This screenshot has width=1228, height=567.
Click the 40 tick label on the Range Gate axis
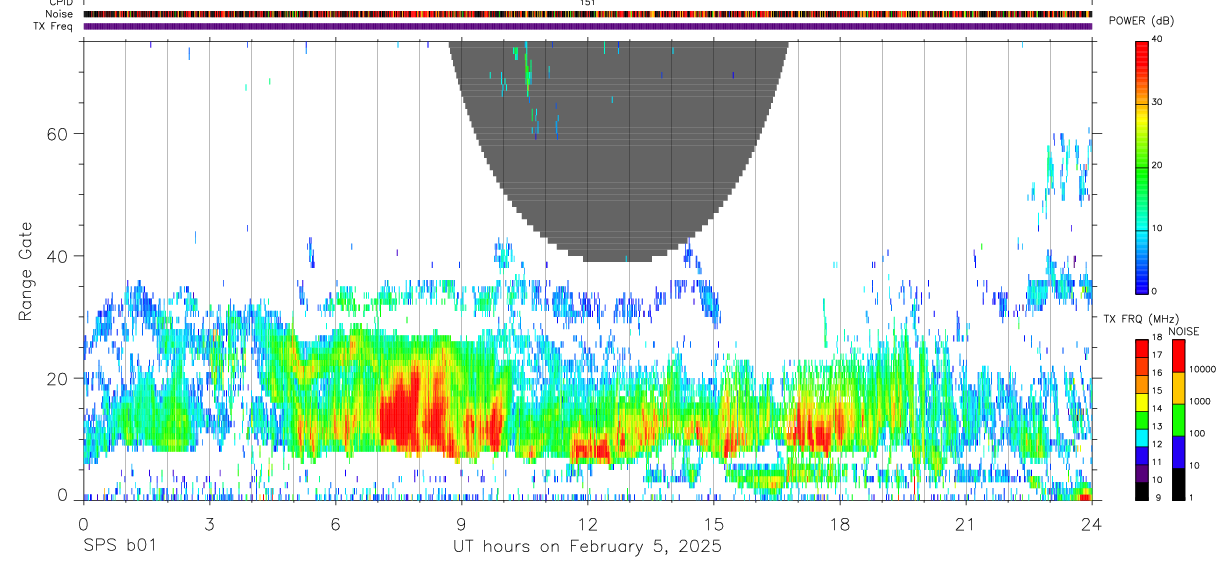point(57,256)
